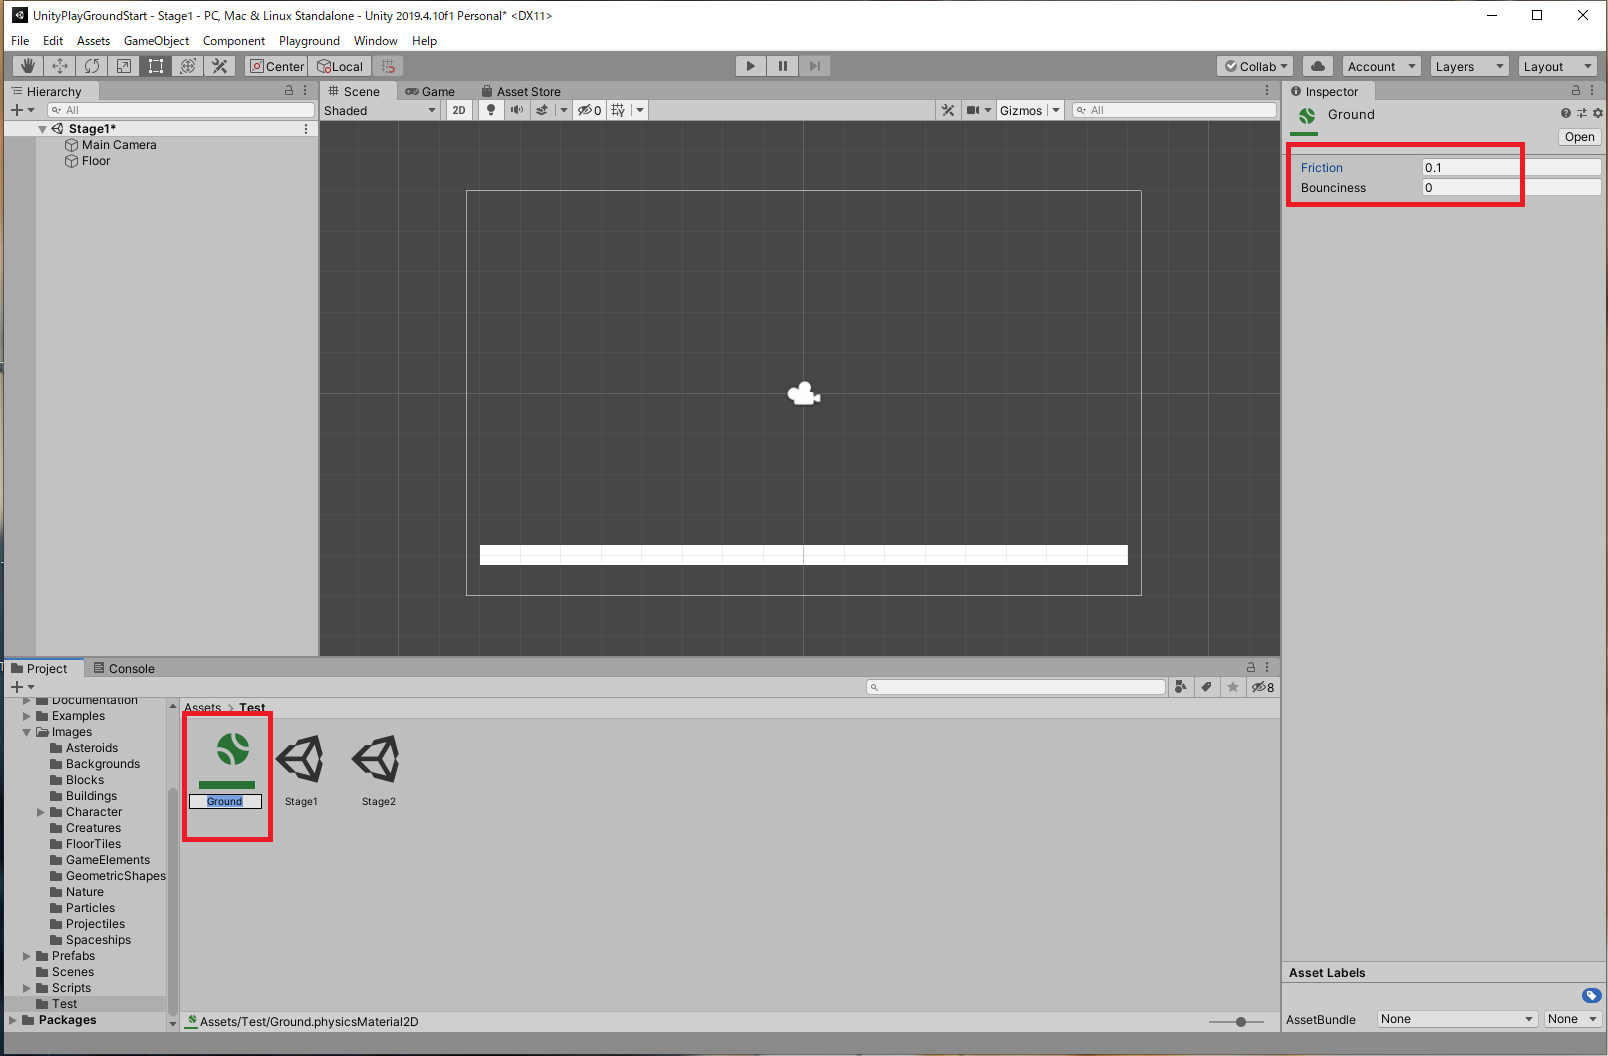Toggle scene effects like skybox
This screenshot has height=1056, width=1608.
click(x=542, y=110)
